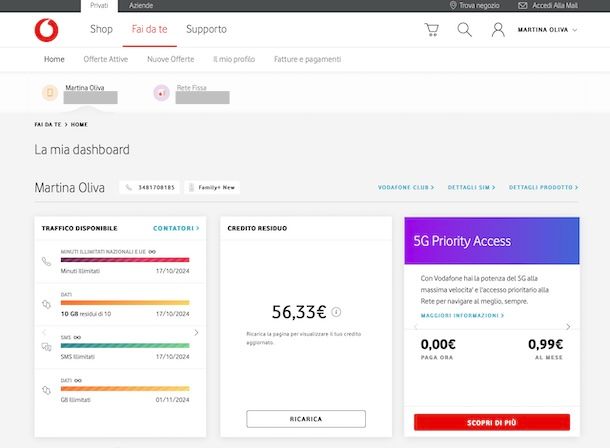Viewport: 610px width, 448px height.
Task: Click the La mia dashboard heading
Action: click(82, 150)
